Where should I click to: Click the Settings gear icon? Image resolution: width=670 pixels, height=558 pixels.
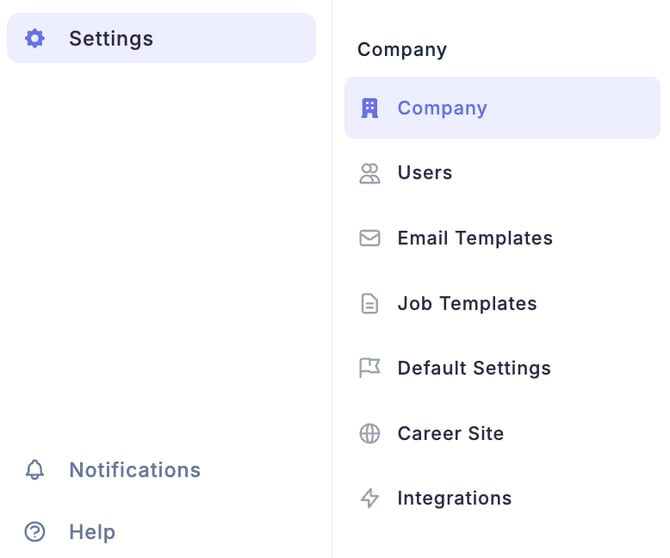pyautogui.click(x=35, y=39)
